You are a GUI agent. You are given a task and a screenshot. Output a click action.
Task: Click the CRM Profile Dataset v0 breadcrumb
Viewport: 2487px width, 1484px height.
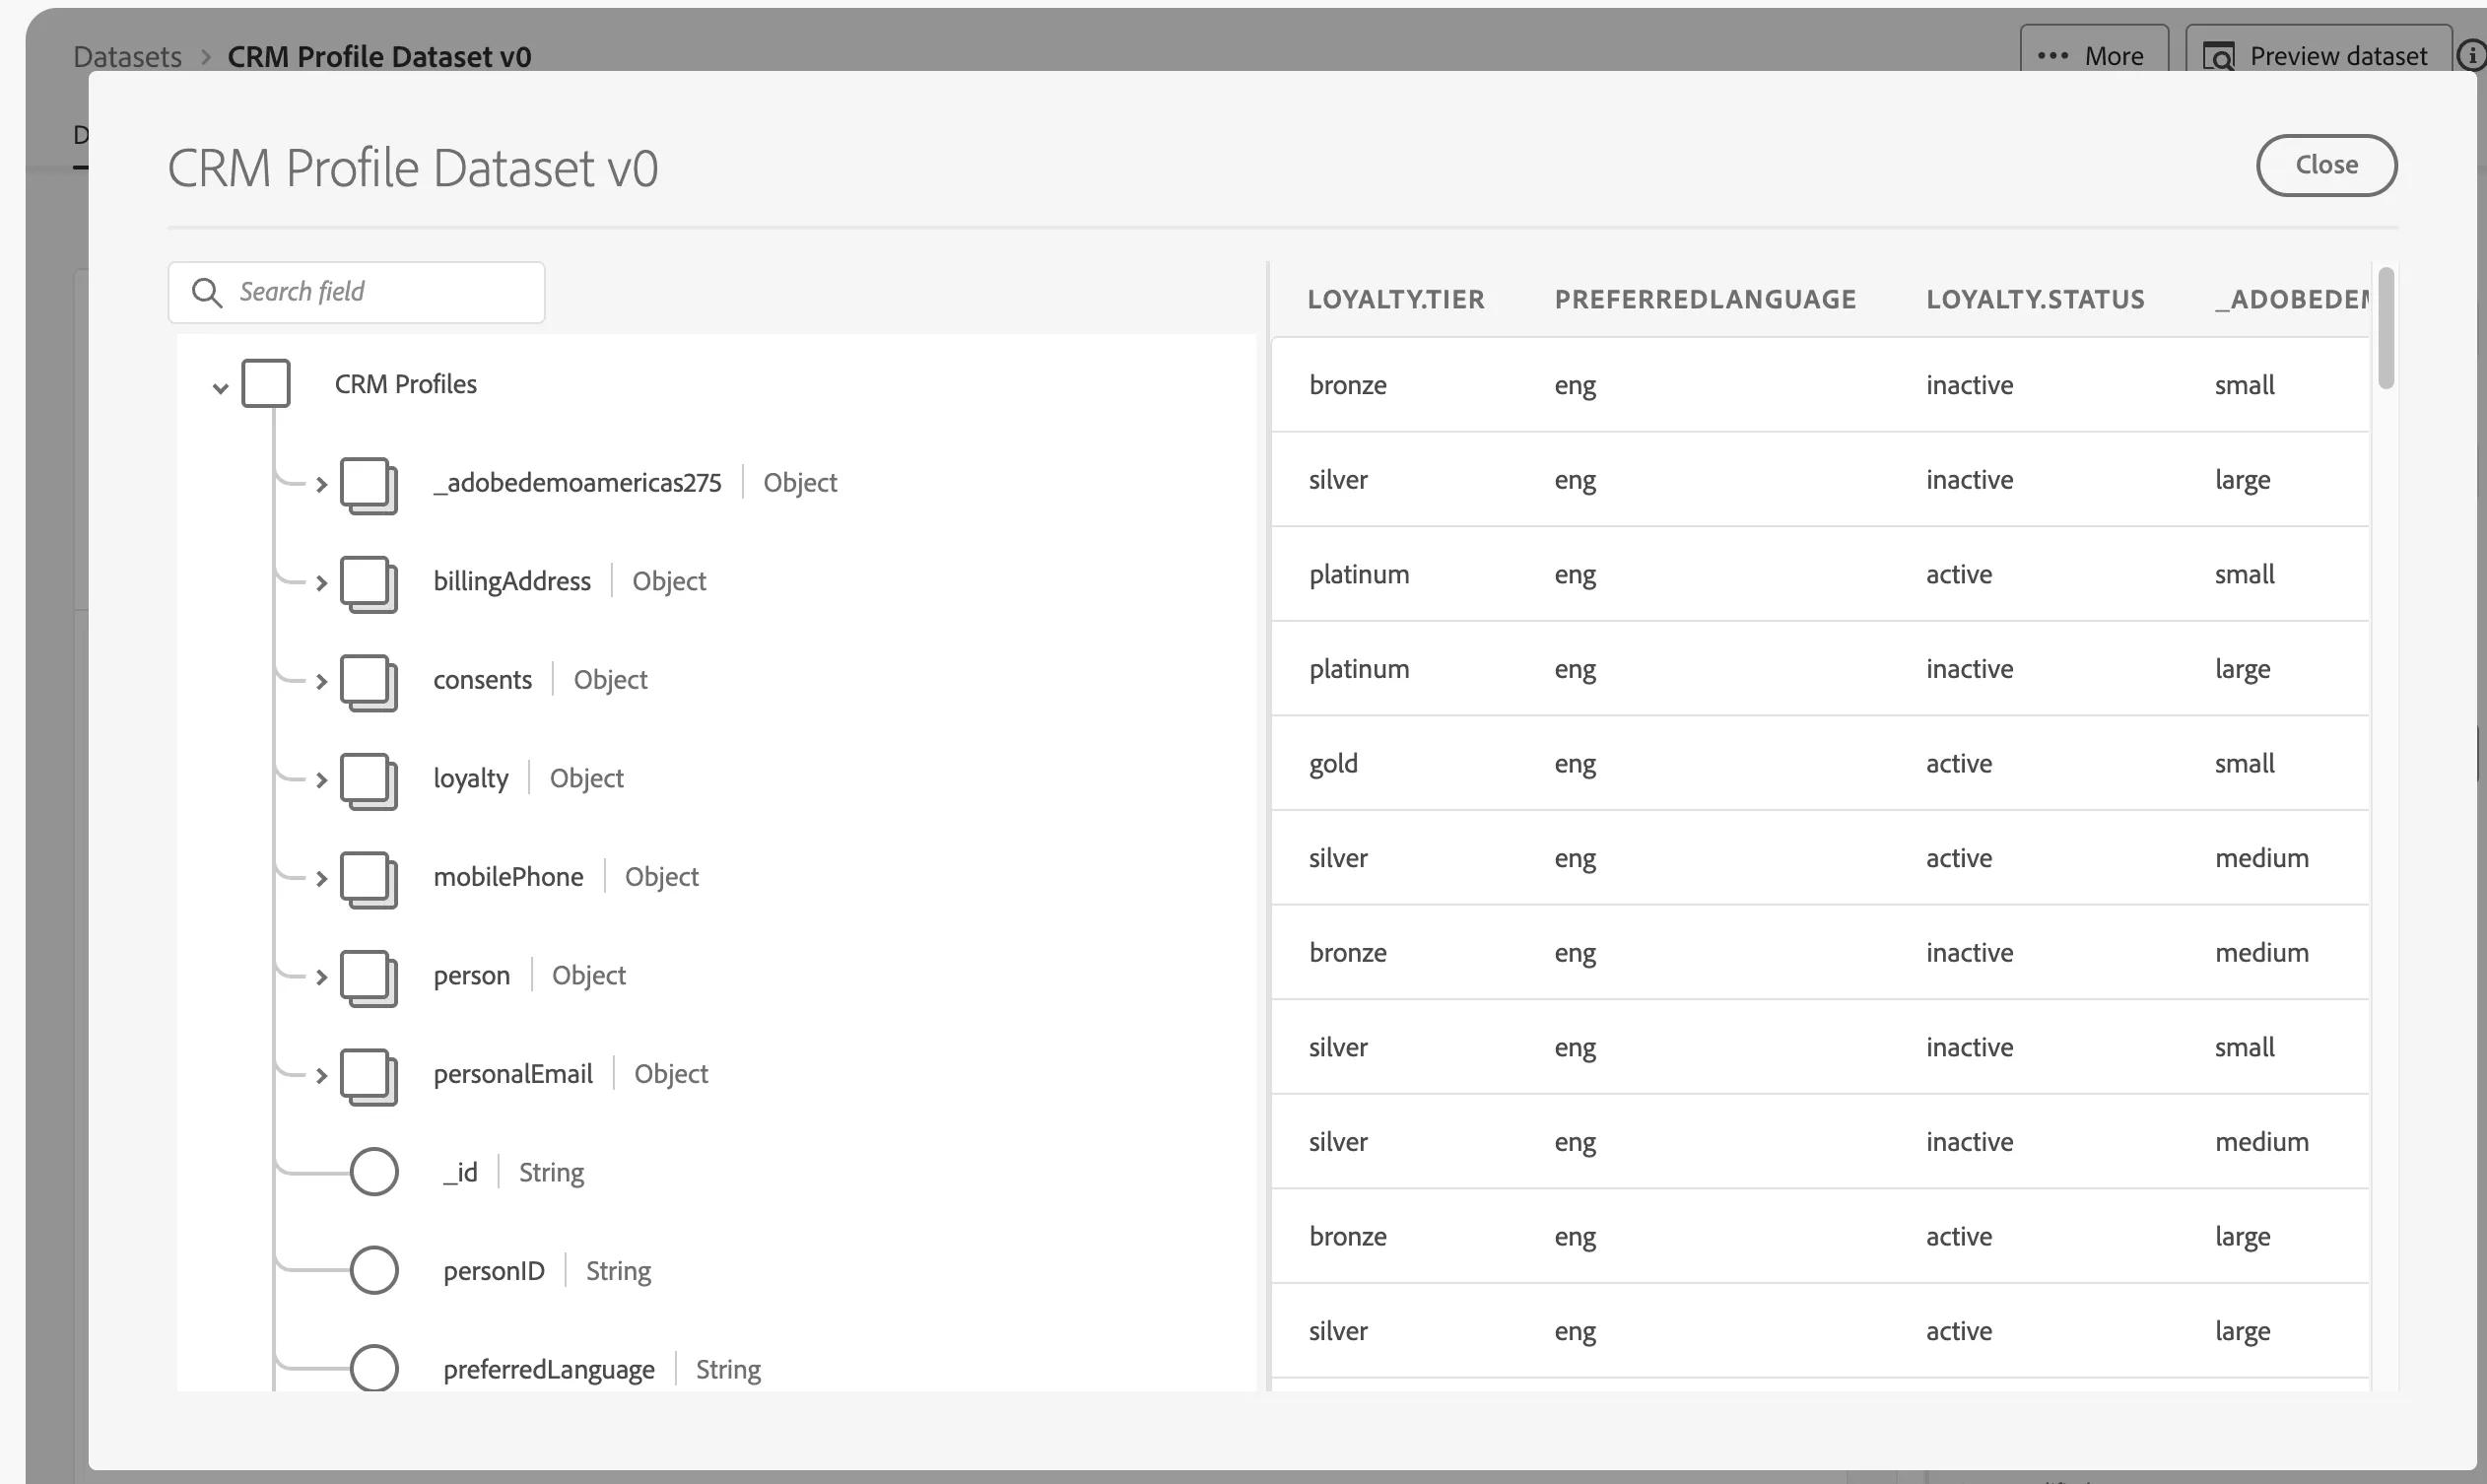(x=379, y=57)
